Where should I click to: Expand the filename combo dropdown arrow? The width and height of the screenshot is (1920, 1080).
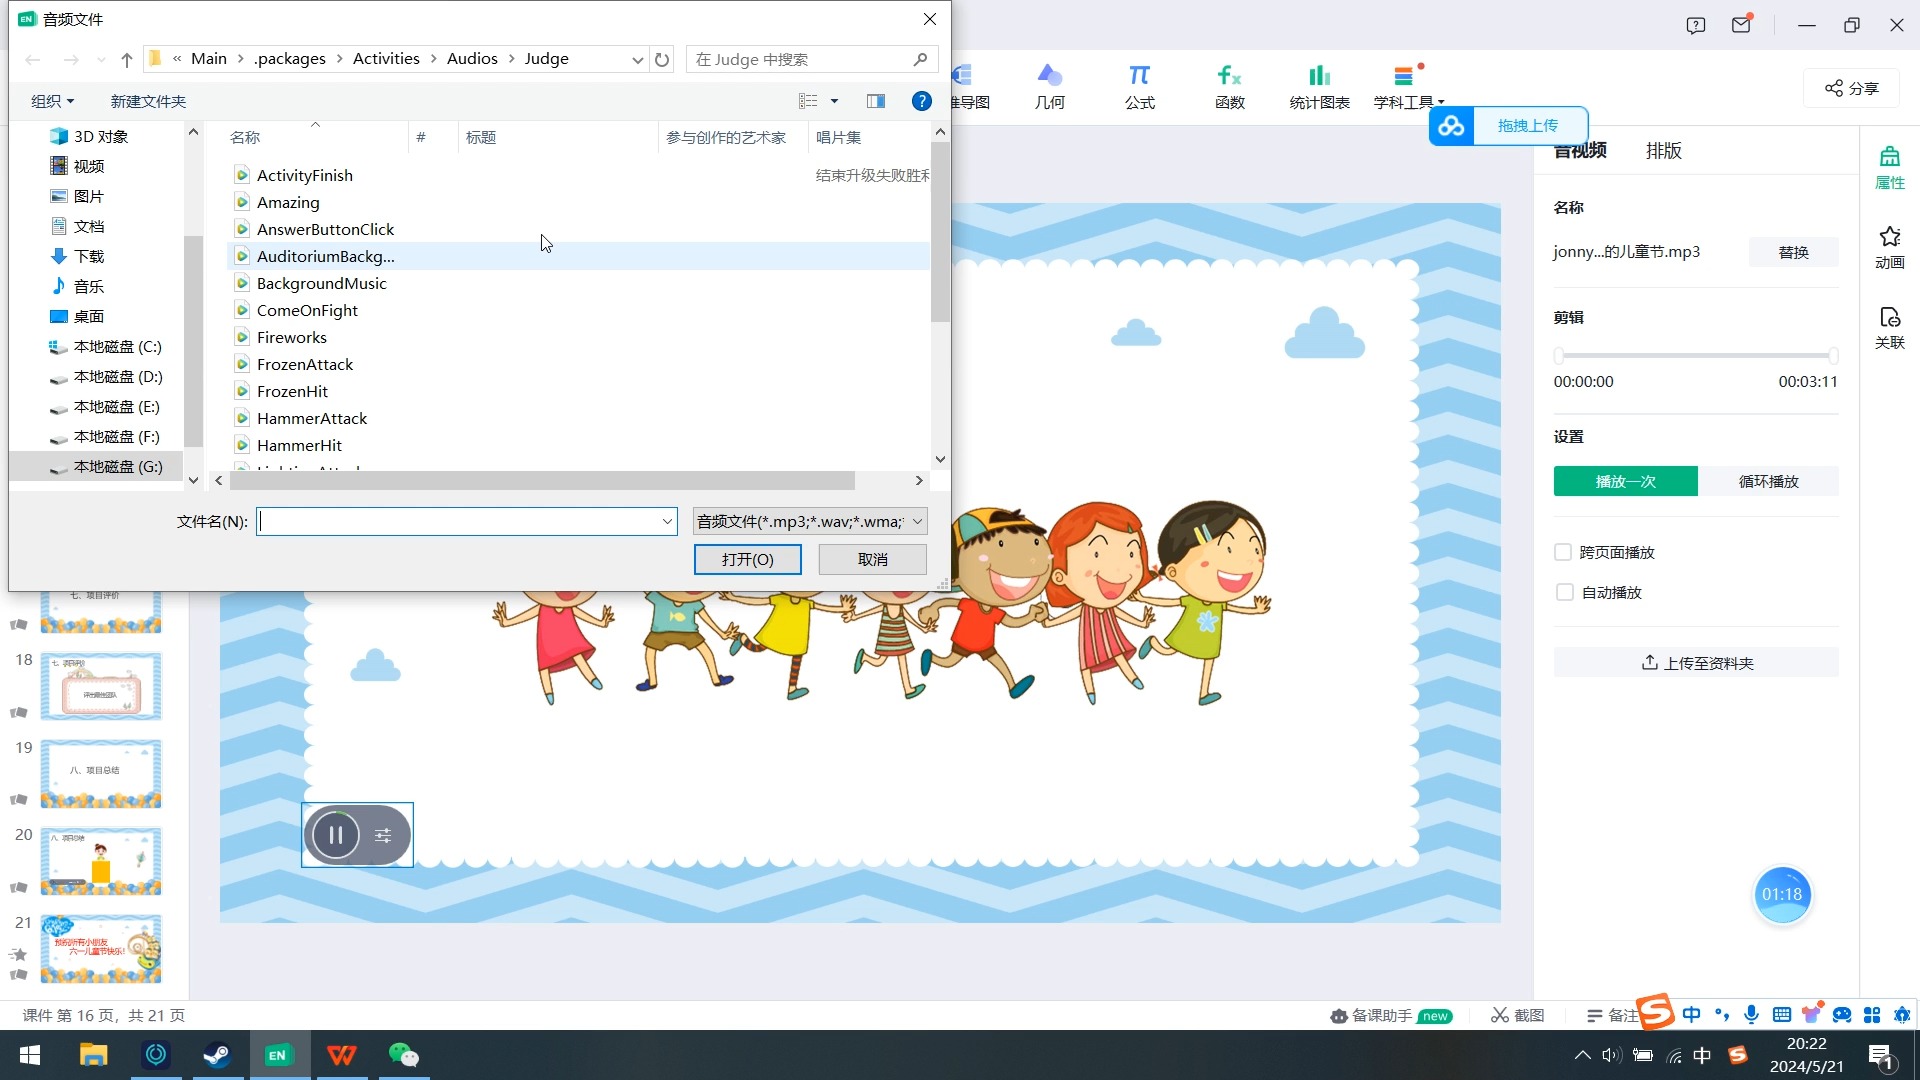point(667,521)
